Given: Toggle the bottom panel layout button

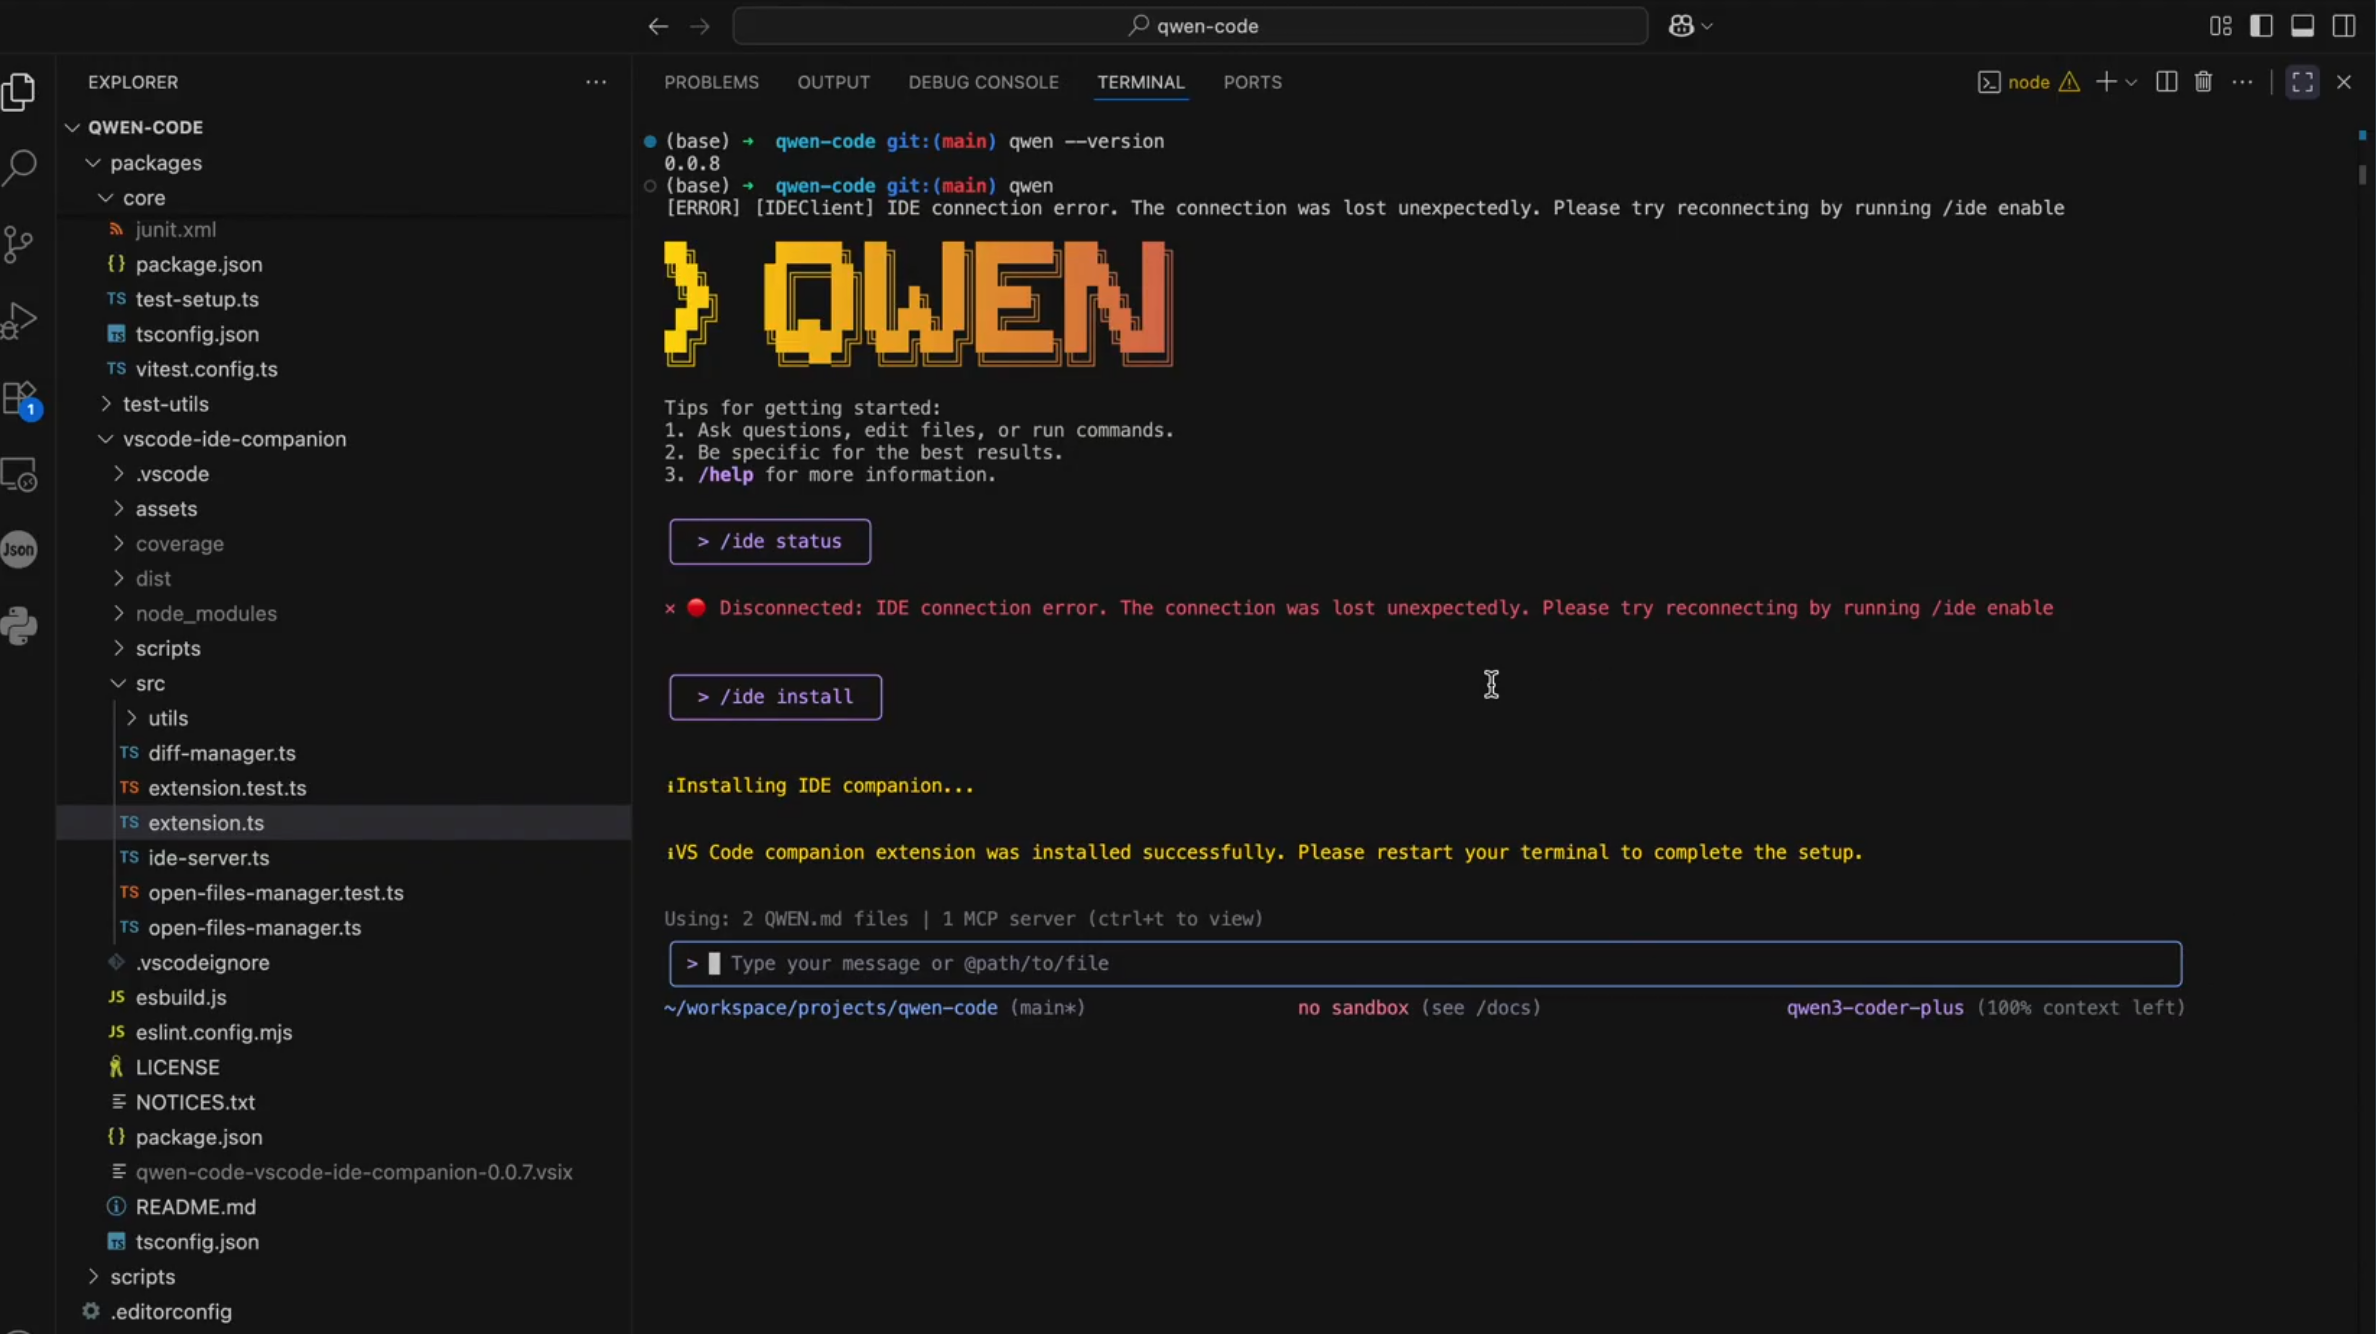Looking at the screenshot, I should (2302, 26).
